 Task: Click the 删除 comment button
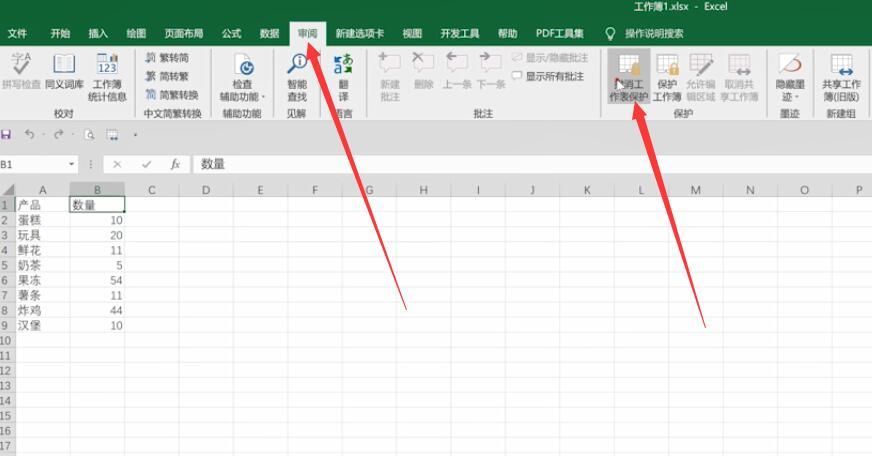423,71
